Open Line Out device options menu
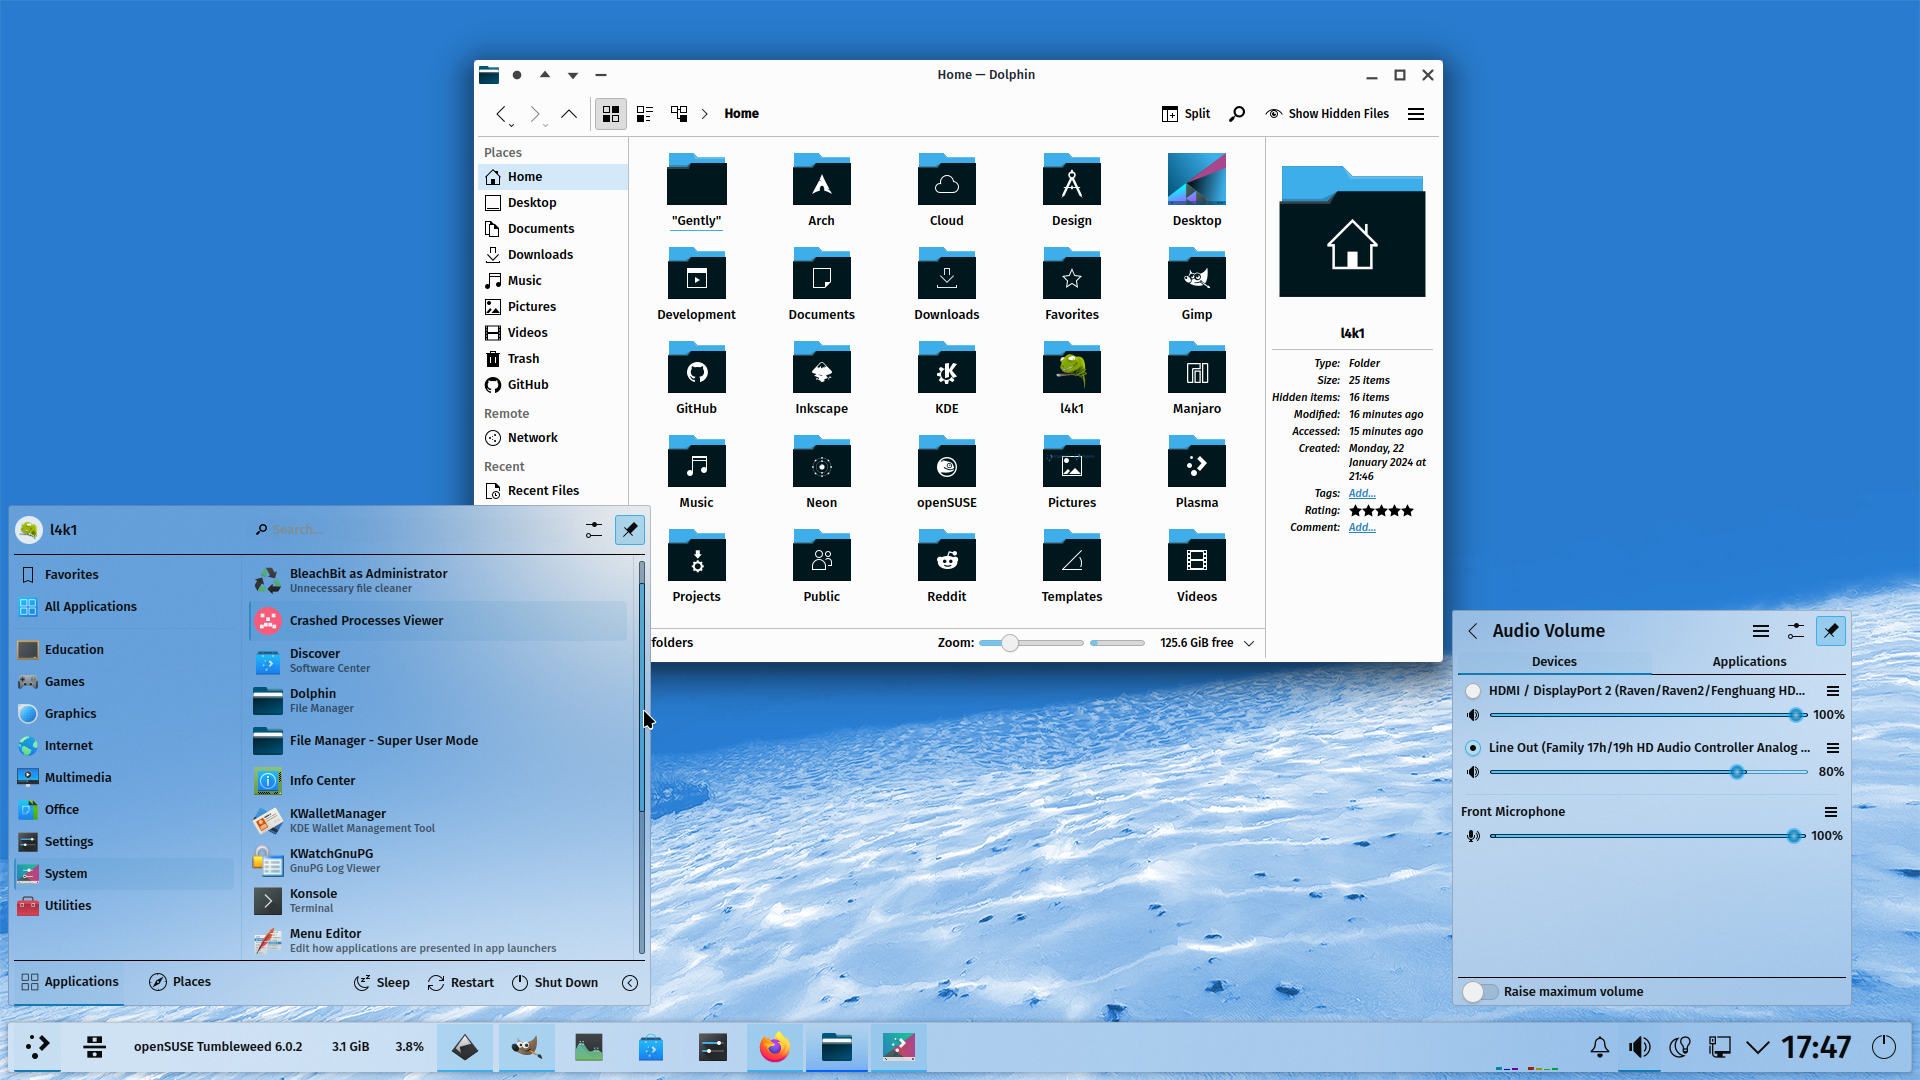 [1833, 748]
